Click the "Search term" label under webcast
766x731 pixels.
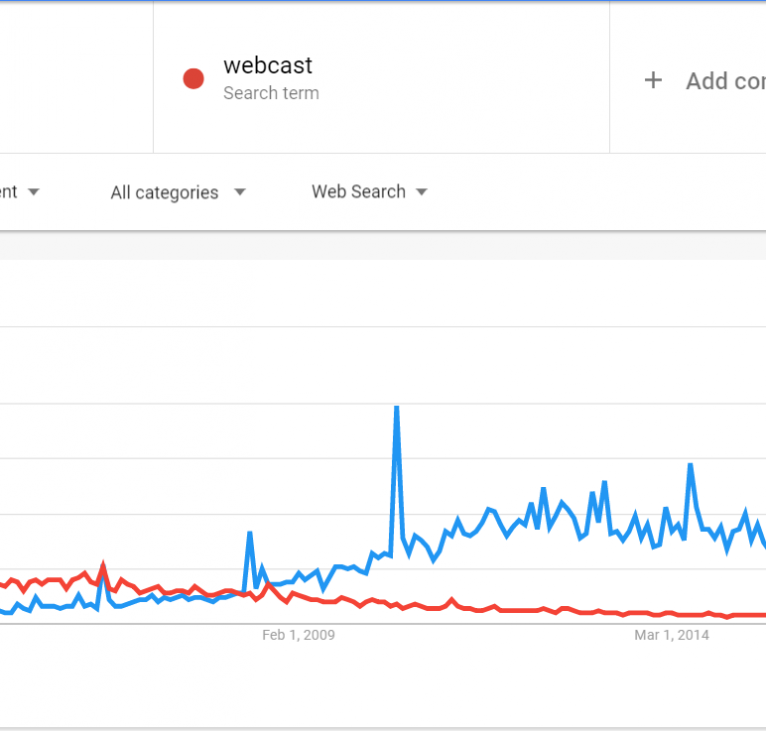(271, 93)
